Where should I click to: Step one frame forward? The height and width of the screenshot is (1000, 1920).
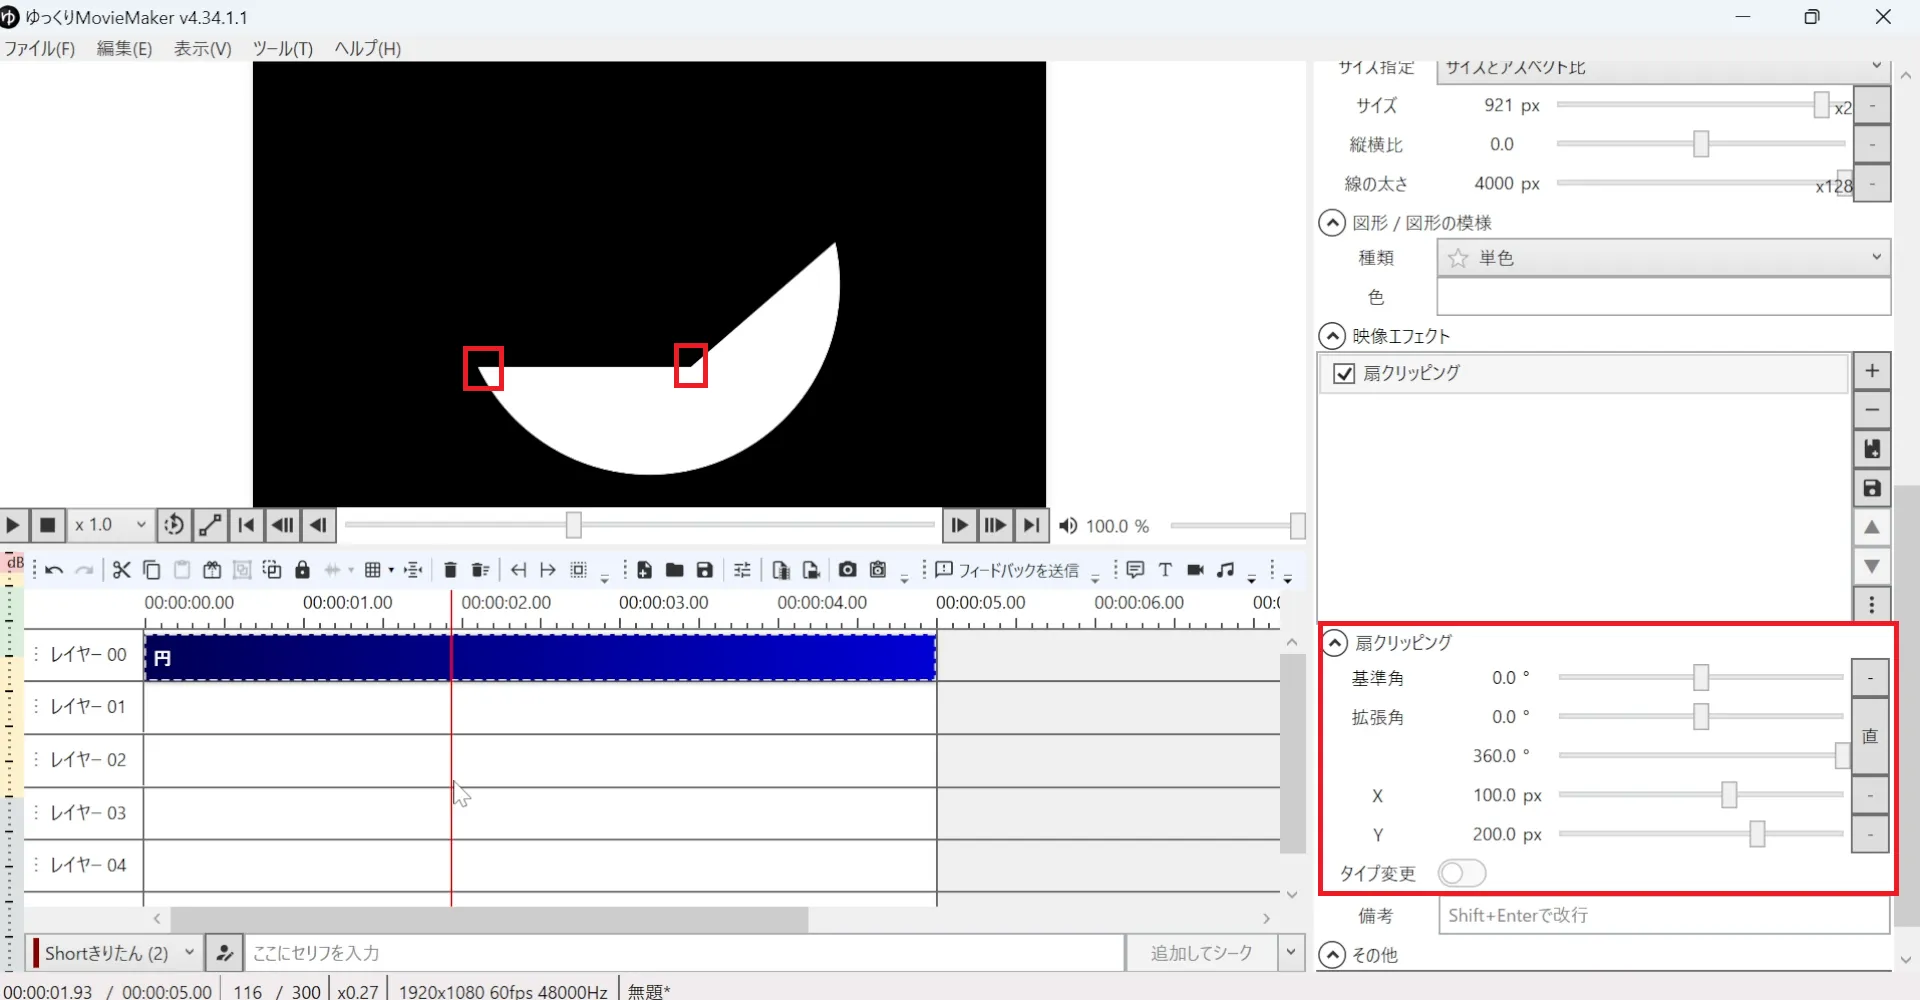959,525
